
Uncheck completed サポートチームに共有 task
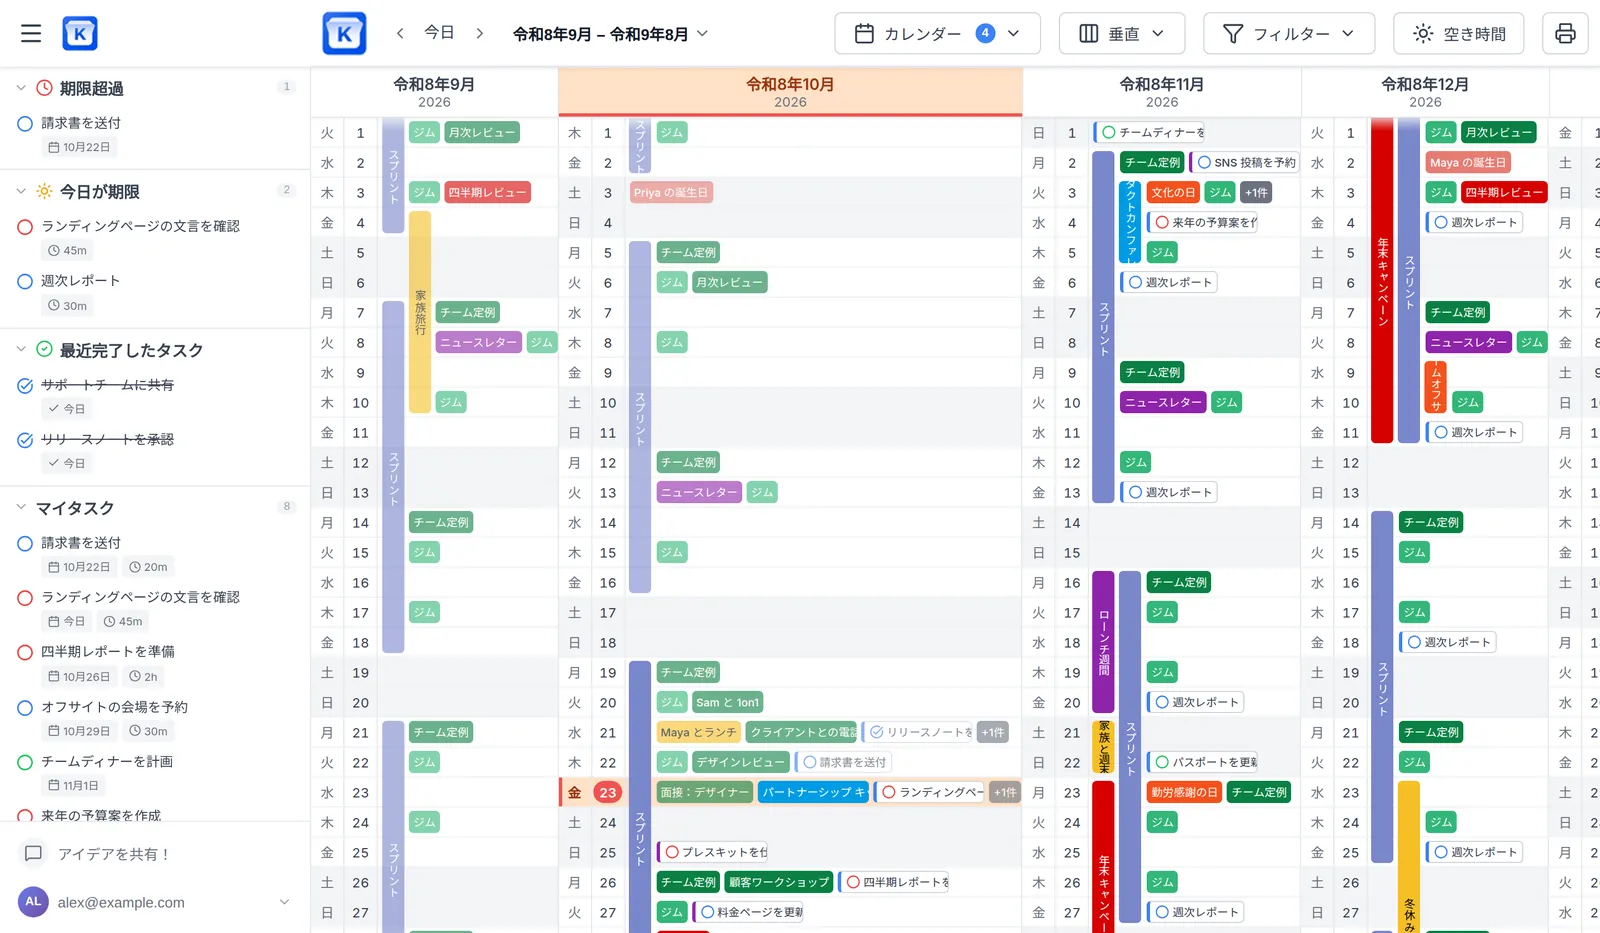(25, 386)
